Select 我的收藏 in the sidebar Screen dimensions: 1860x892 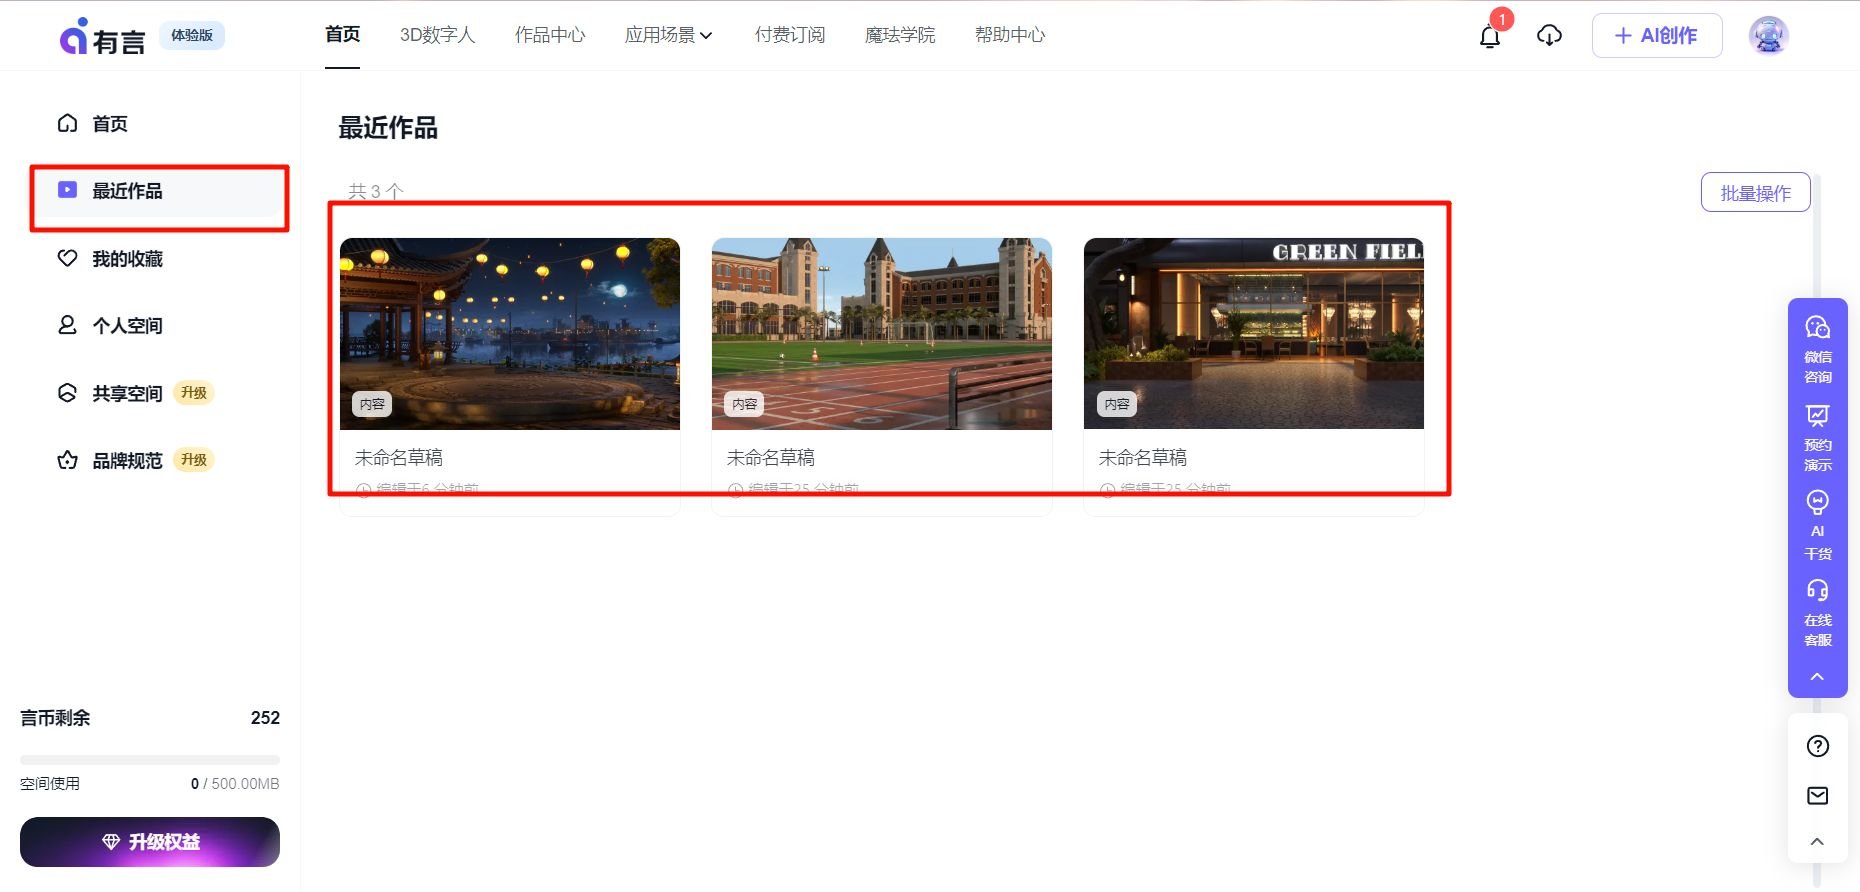[127, 259]
